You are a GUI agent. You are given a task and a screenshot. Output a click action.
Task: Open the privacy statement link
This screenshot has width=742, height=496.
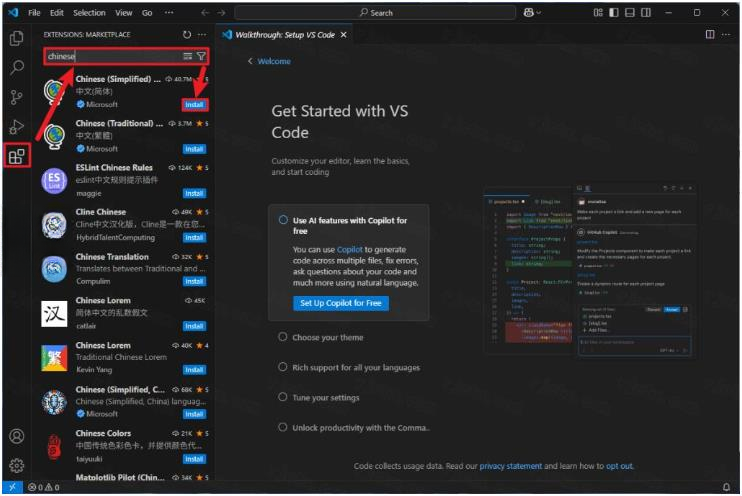point(511,466)
